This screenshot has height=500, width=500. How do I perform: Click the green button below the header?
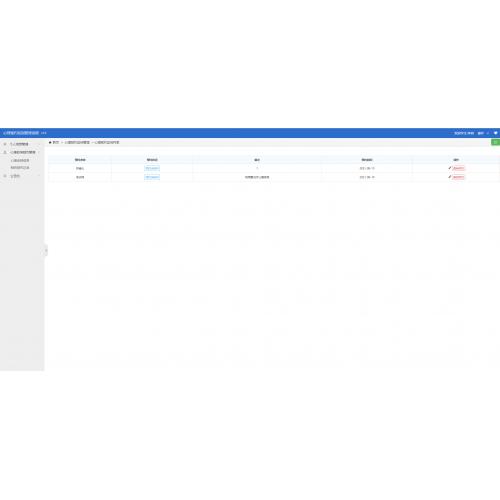pyautogui.click(x=496, y=142)
